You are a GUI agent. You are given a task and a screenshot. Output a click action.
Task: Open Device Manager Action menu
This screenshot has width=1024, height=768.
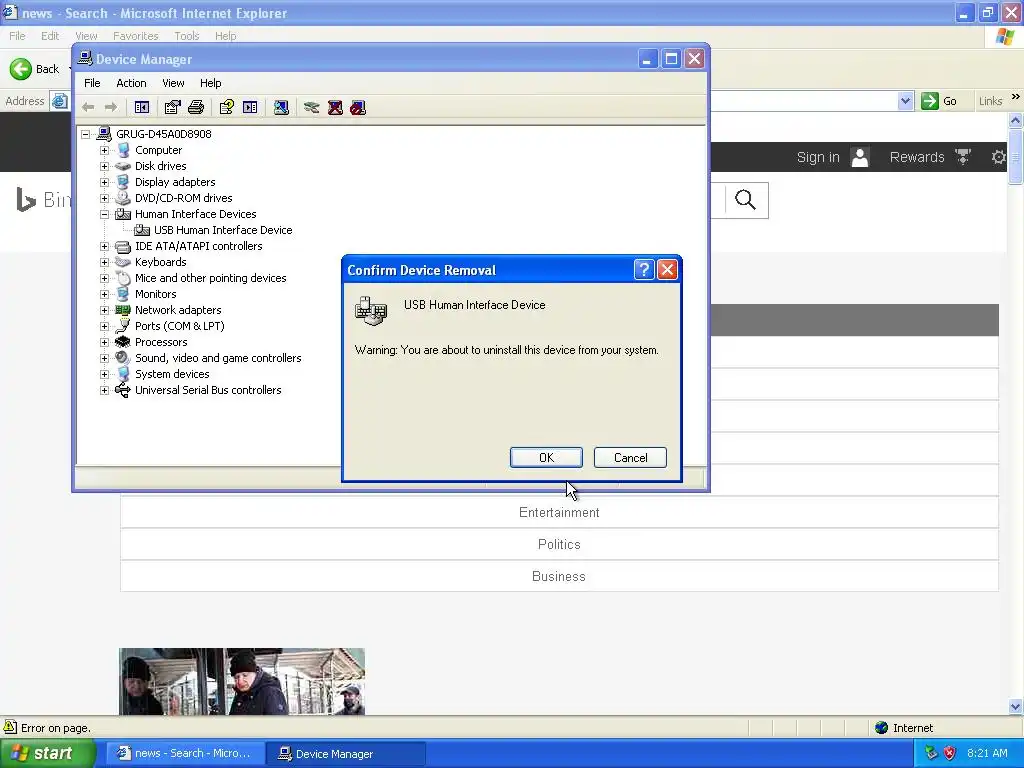(x=131, y=83)
